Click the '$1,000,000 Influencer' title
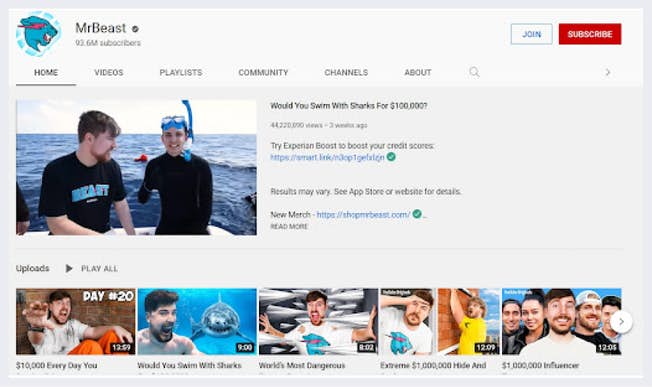The height and width of the screenshot is (387, 652). pos(540,365)
